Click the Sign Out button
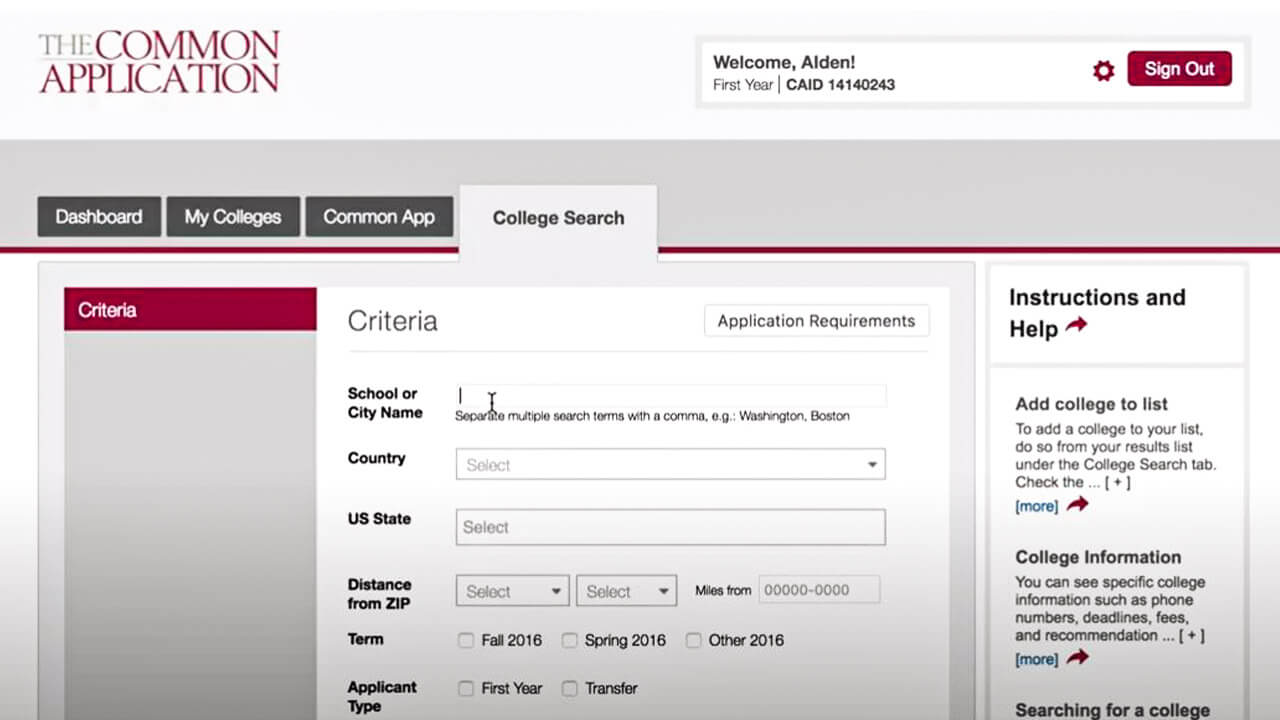 click(x=1179, y=69)
